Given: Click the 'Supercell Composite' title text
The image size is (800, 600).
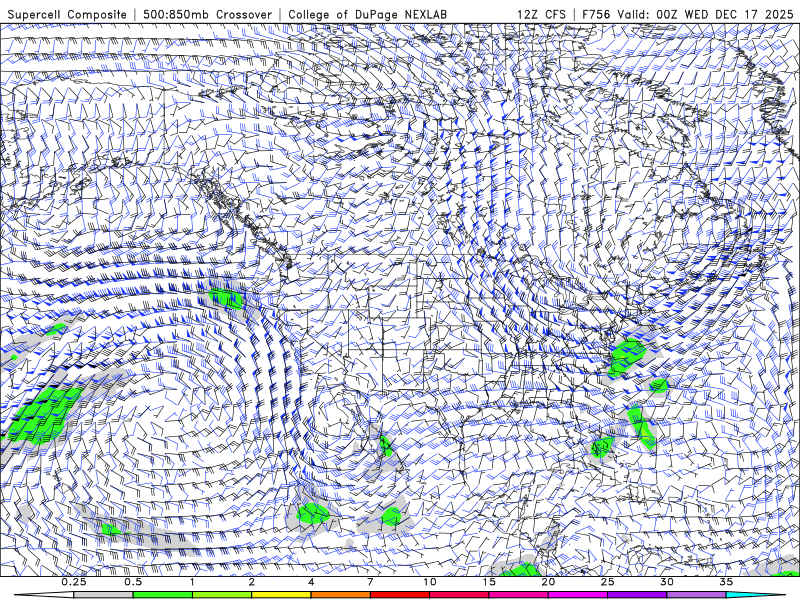Looking at the screenshot, I should click(67, 14).
